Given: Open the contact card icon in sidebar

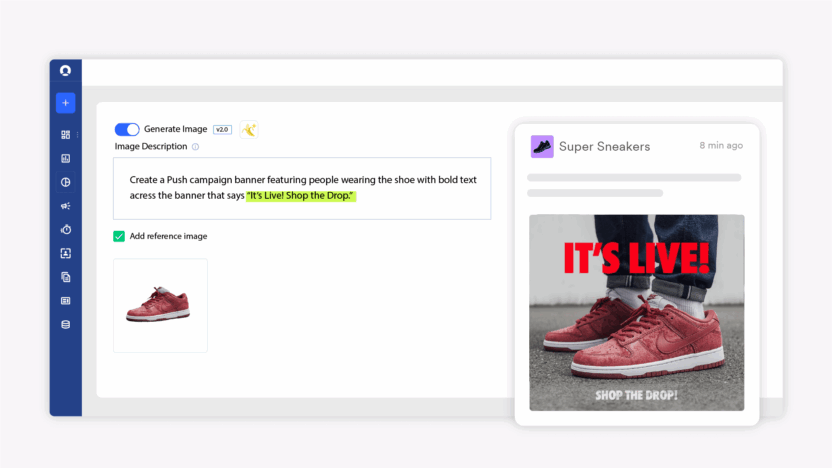Looking at the screenshot, I should [65, 253].
